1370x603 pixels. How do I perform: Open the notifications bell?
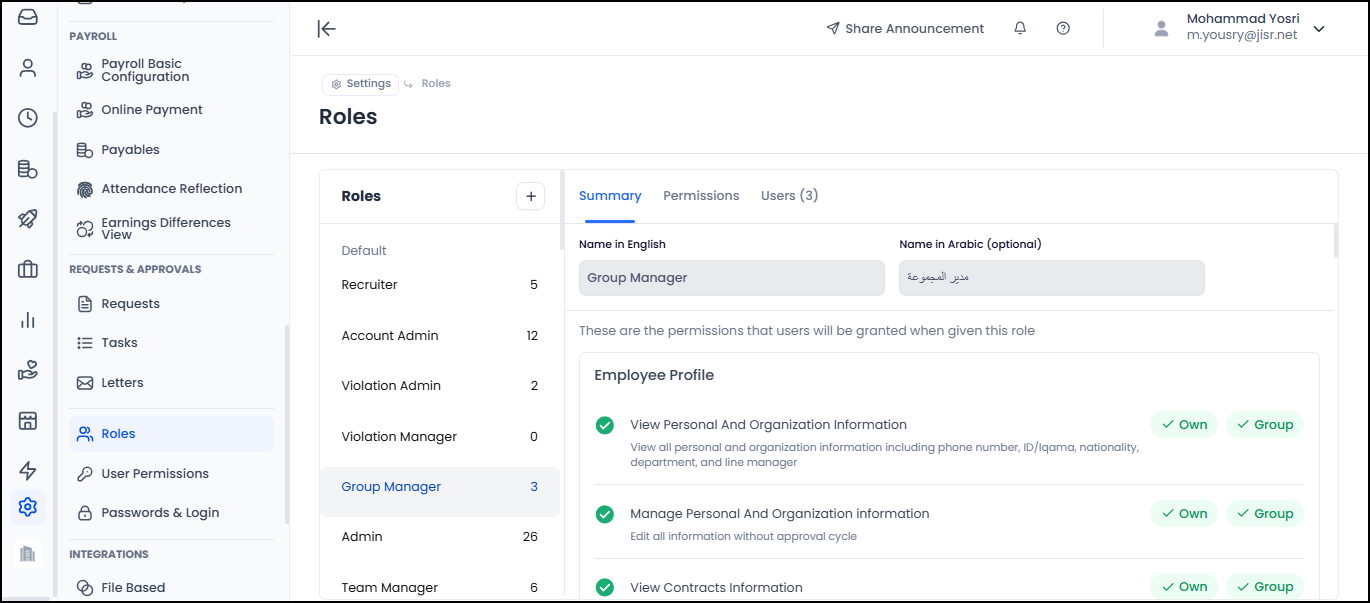1019,28
